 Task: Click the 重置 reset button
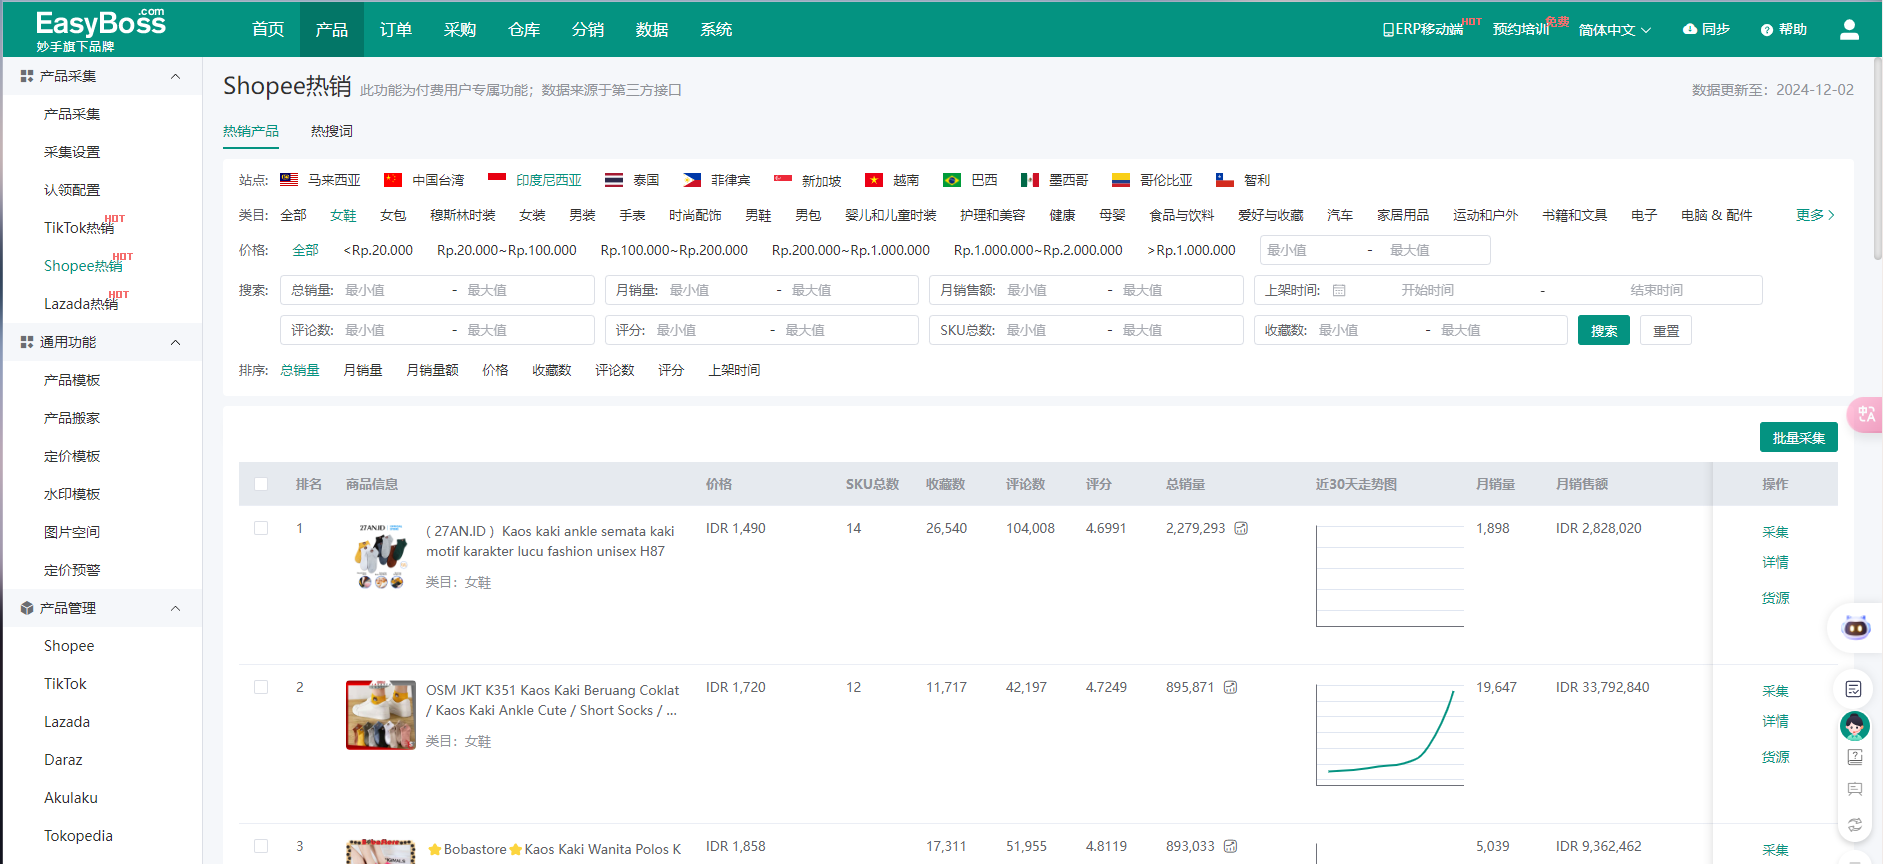click(x=1666, y=330)
